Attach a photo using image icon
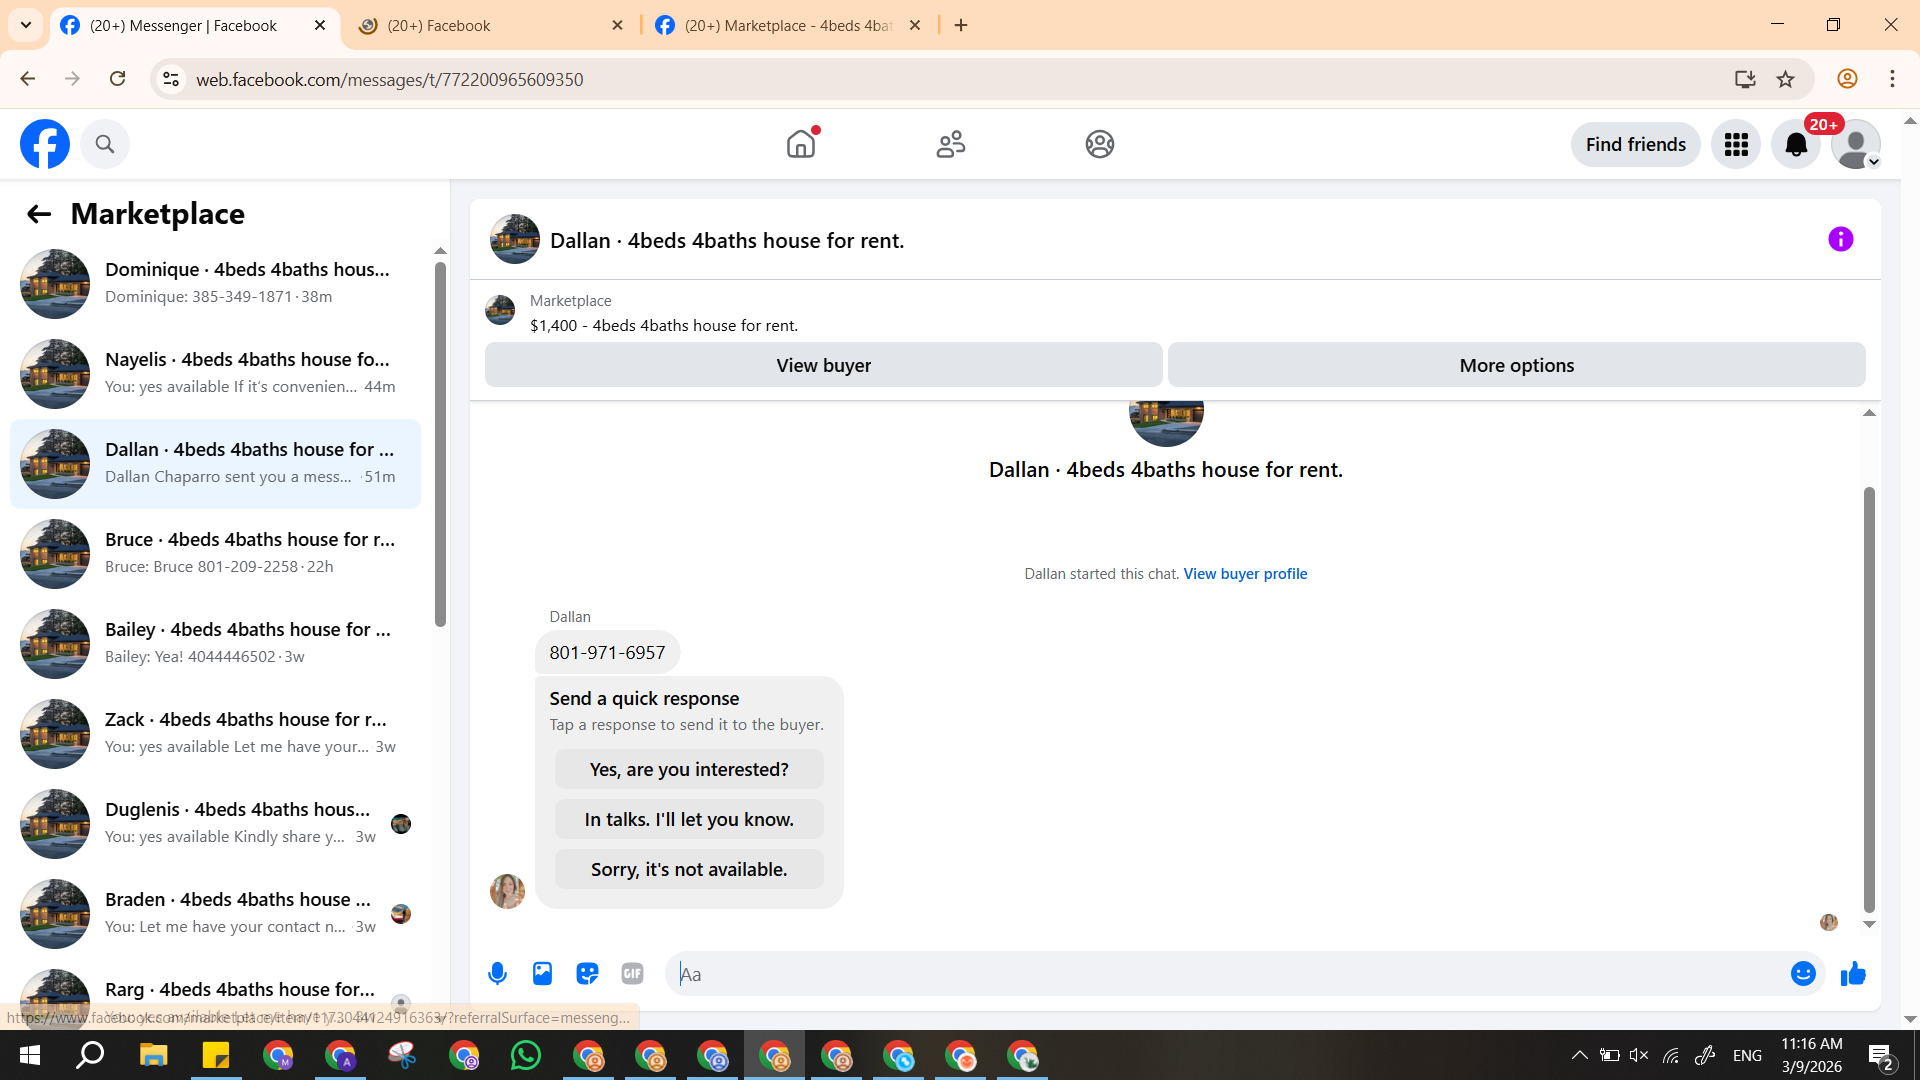 click(x=542, y=974)
